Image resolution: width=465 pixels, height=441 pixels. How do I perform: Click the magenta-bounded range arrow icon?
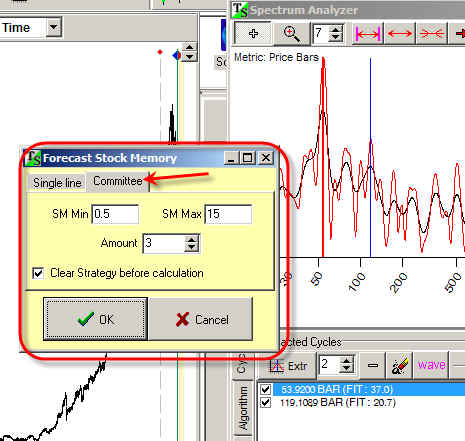368,33
